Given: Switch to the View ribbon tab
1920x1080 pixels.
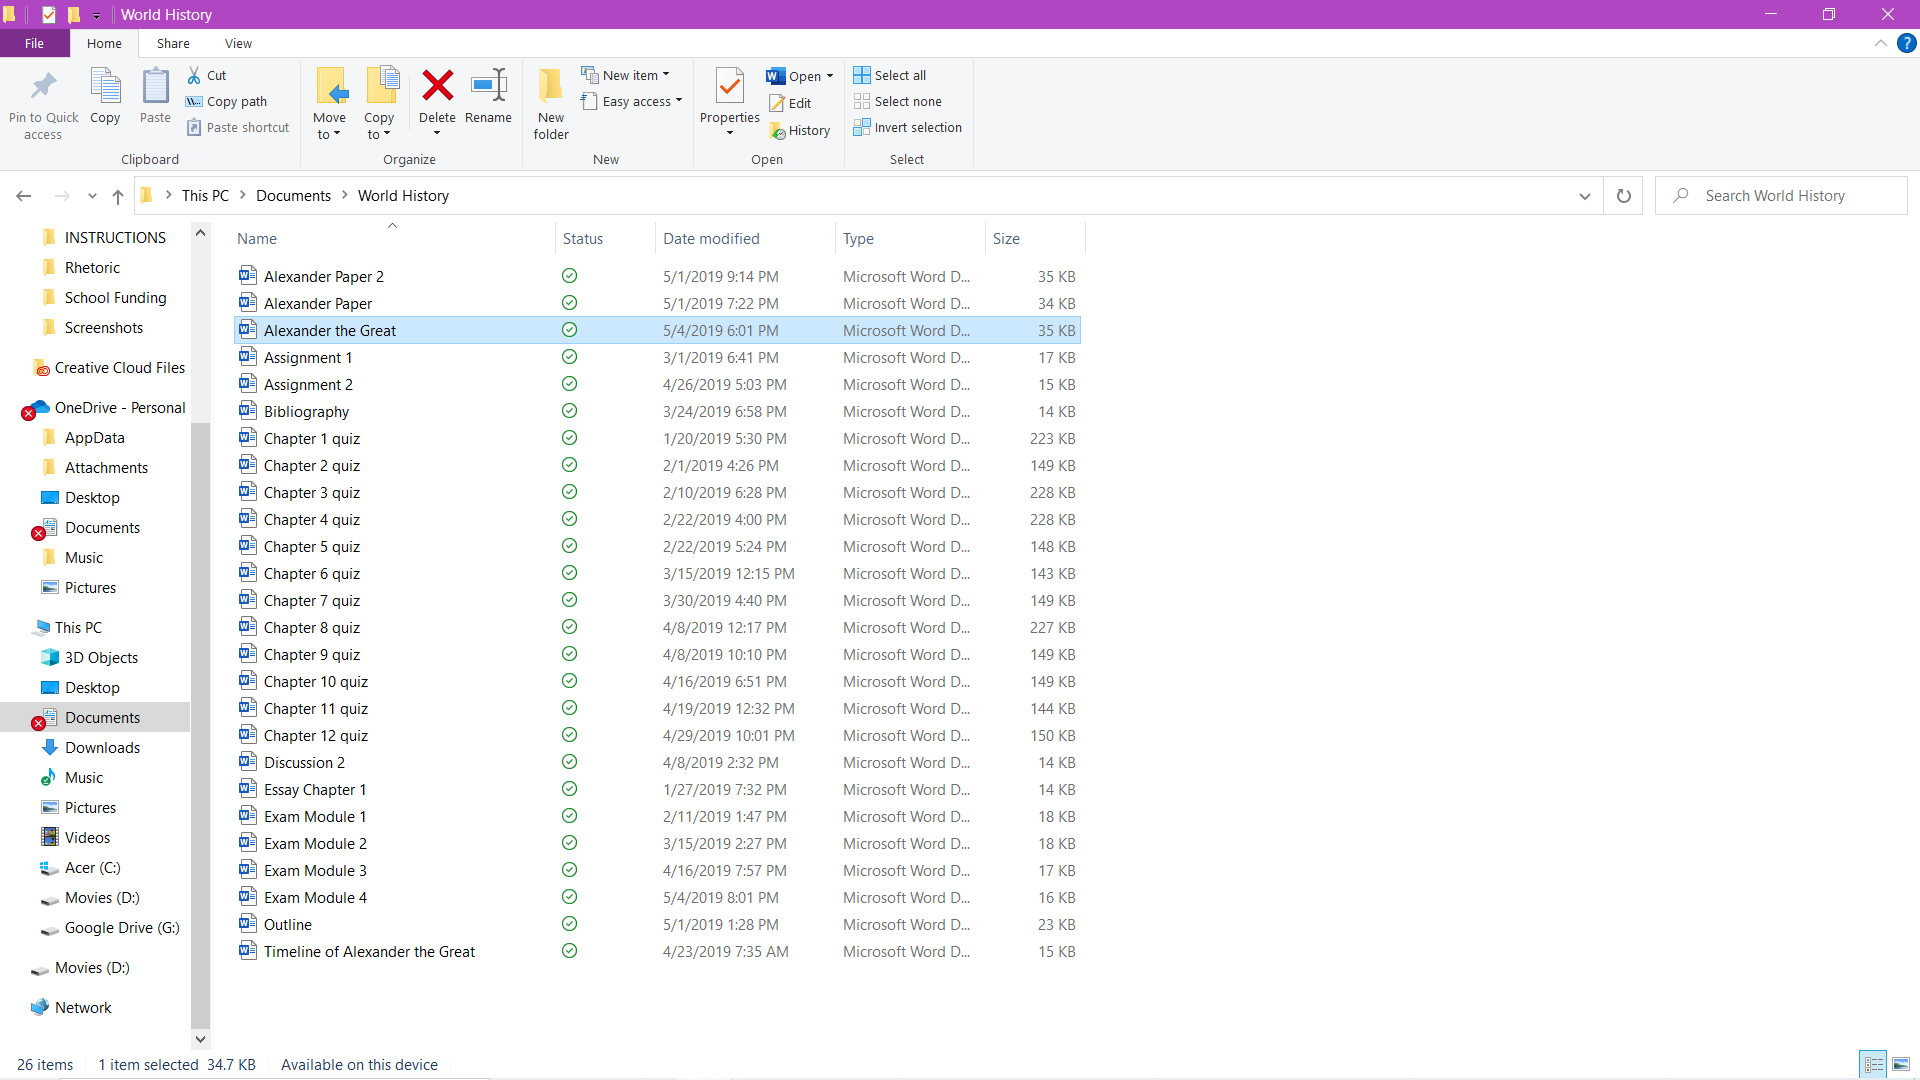Looking at the screenshot, I should coord(238,43).
